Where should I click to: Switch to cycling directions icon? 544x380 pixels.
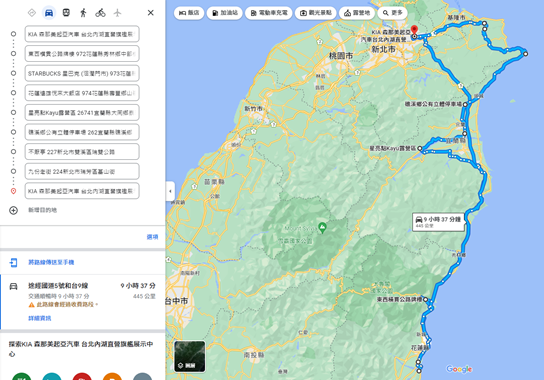click(100, 13)
